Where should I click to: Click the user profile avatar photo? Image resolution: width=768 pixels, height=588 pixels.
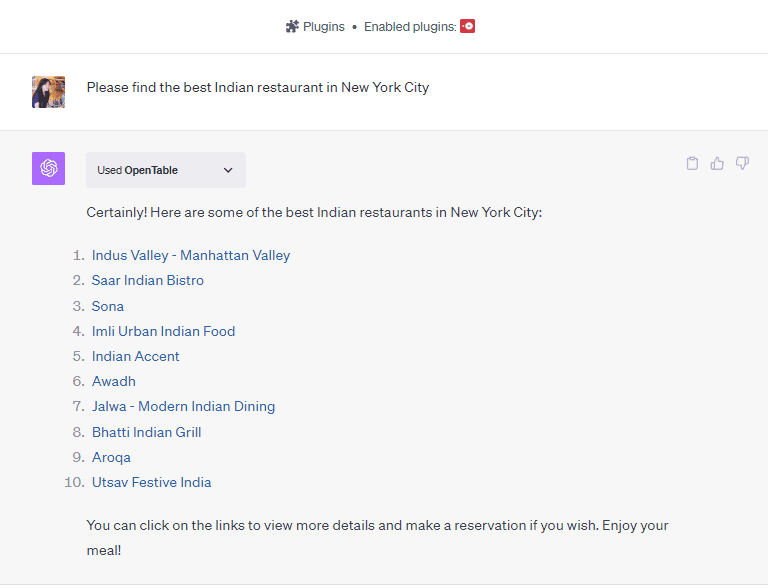48,92
